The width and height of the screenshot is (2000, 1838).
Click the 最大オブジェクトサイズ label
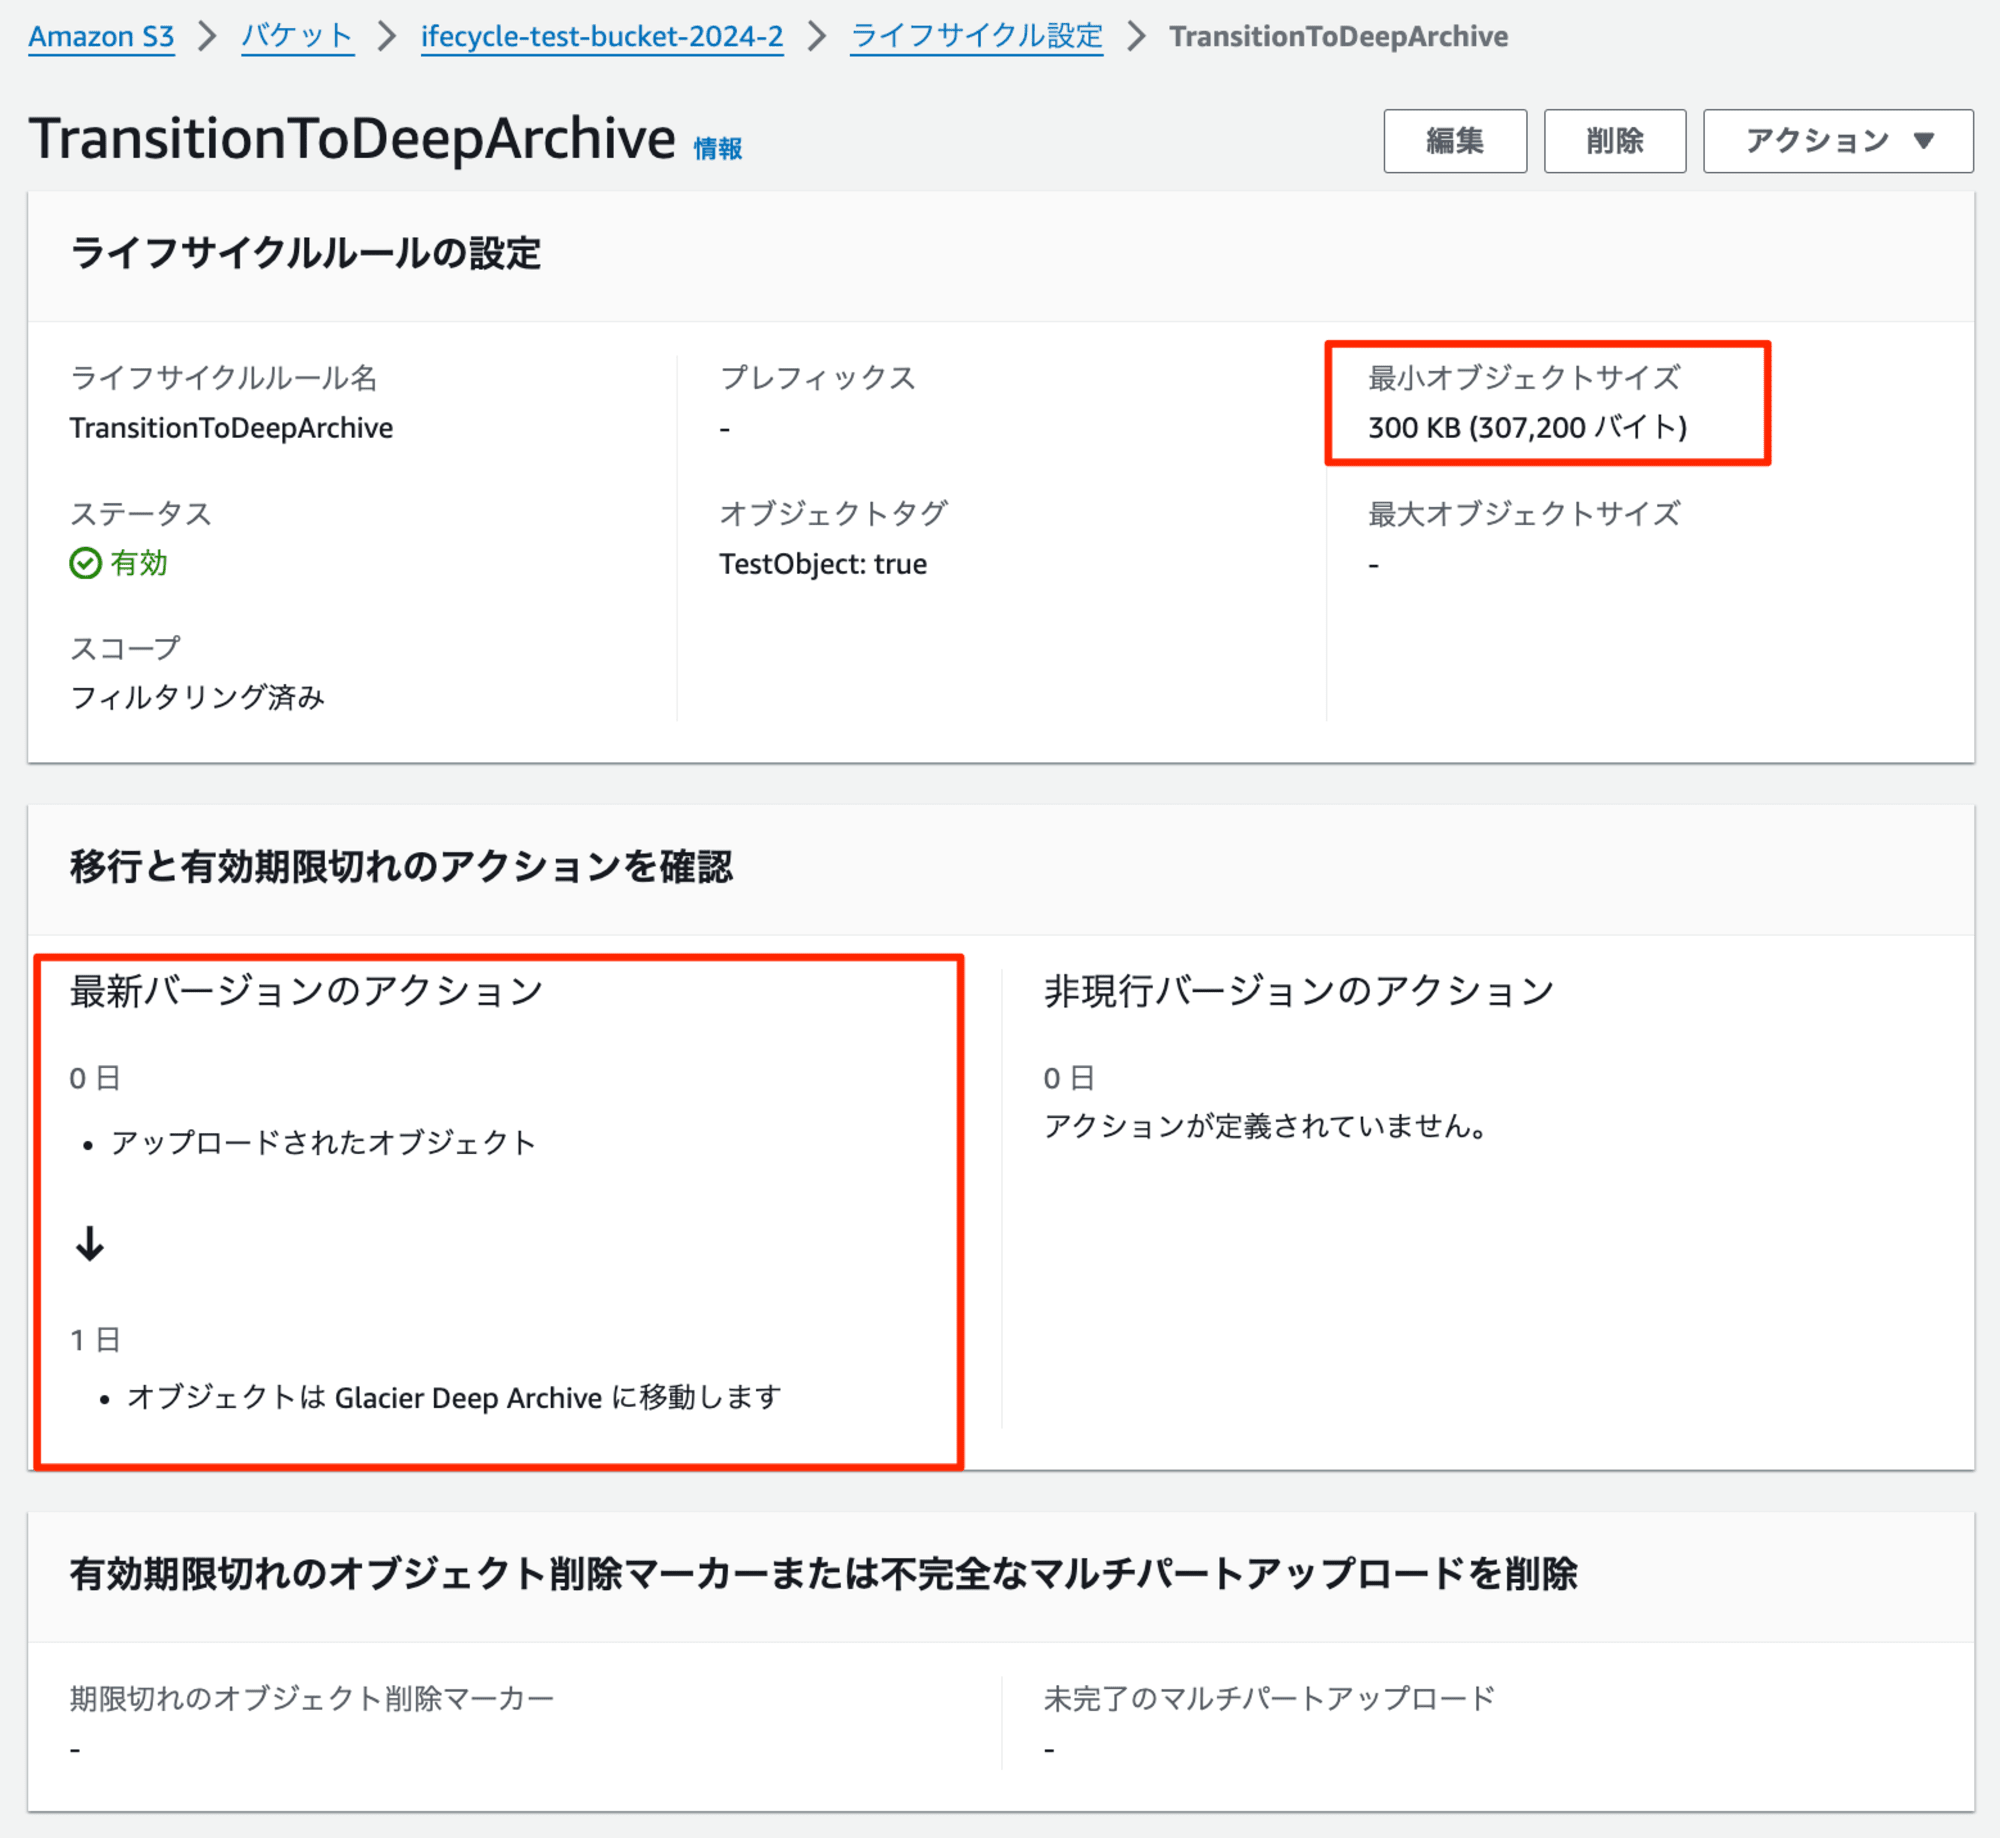click(x=1524, y=514)
